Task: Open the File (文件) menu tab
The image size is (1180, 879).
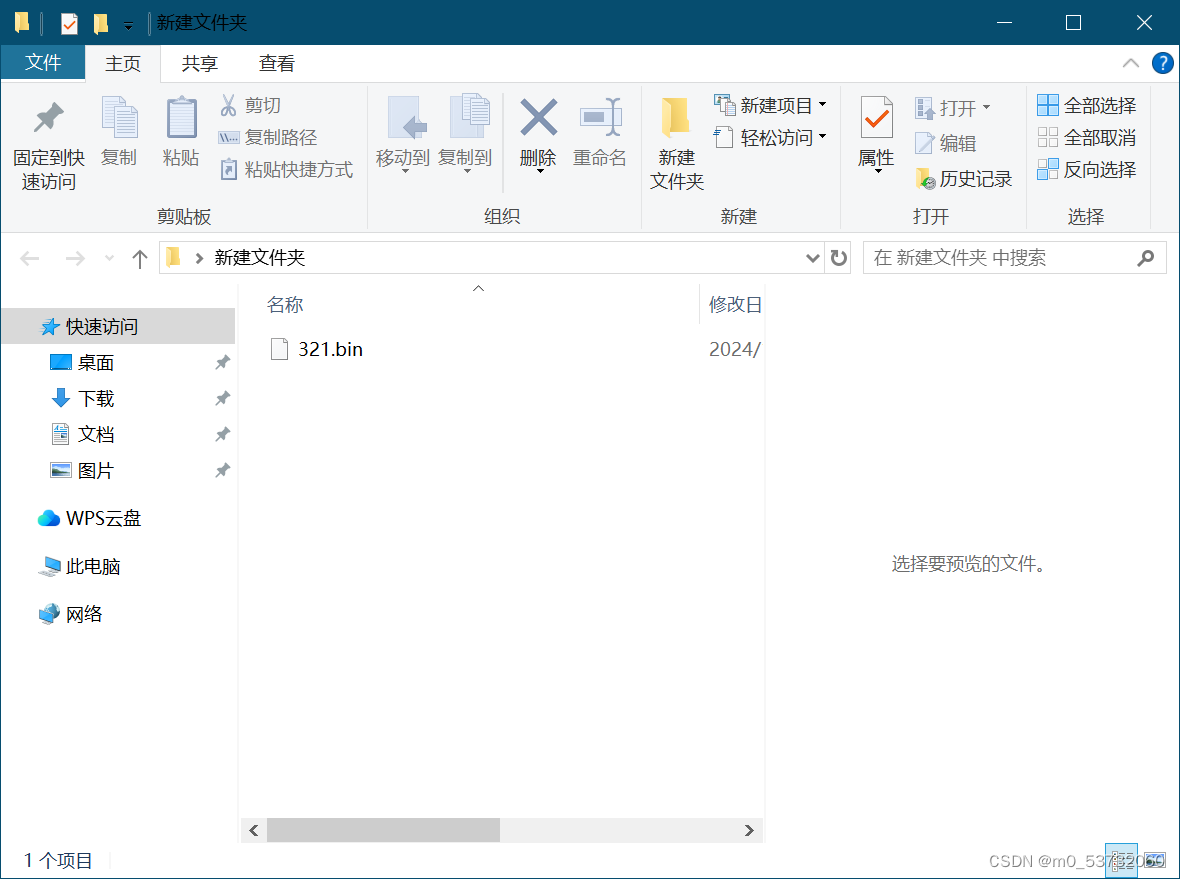Action: coord(43,62)
